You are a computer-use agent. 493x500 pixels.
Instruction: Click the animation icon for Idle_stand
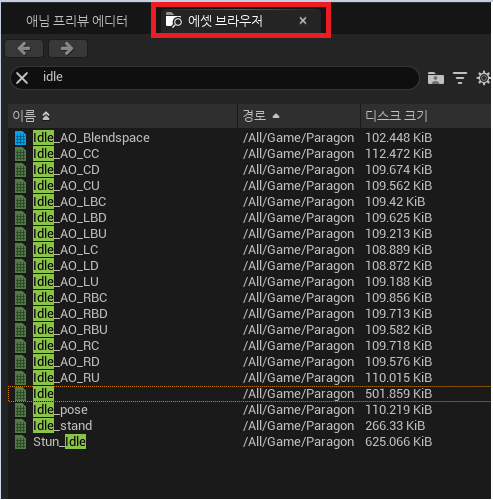(20, 426)
